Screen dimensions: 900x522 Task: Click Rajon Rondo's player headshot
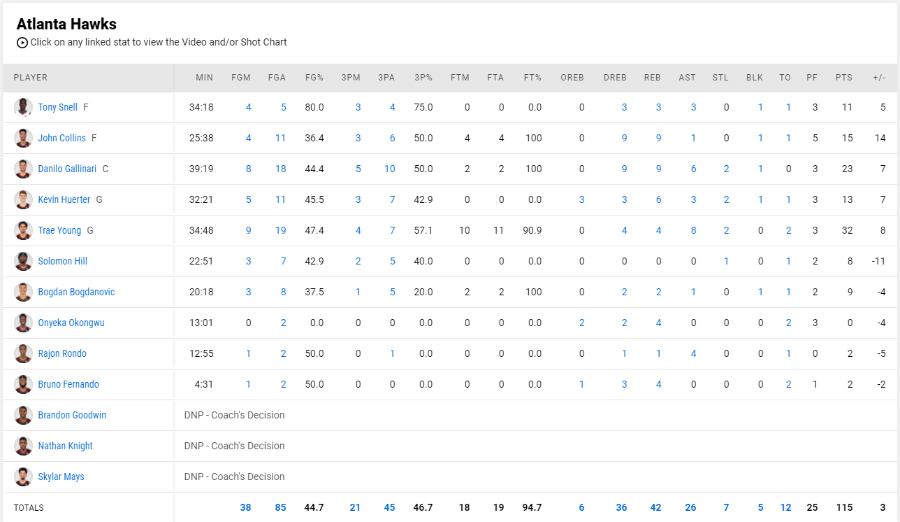pyautogui.click(x=23, y=354)
